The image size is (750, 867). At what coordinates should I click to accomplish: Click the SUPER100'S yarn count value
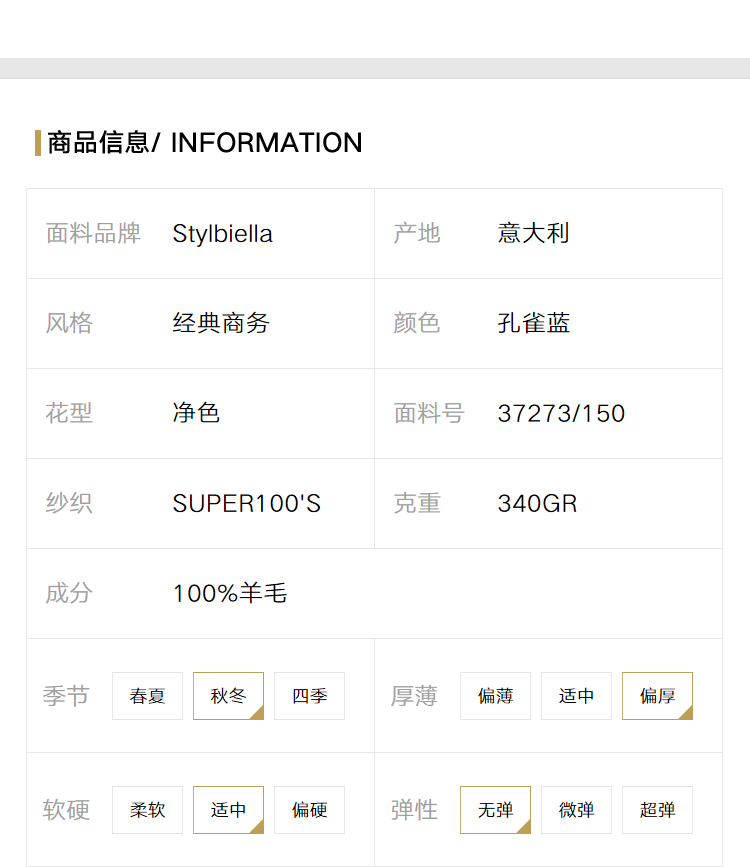pos(247,503)
